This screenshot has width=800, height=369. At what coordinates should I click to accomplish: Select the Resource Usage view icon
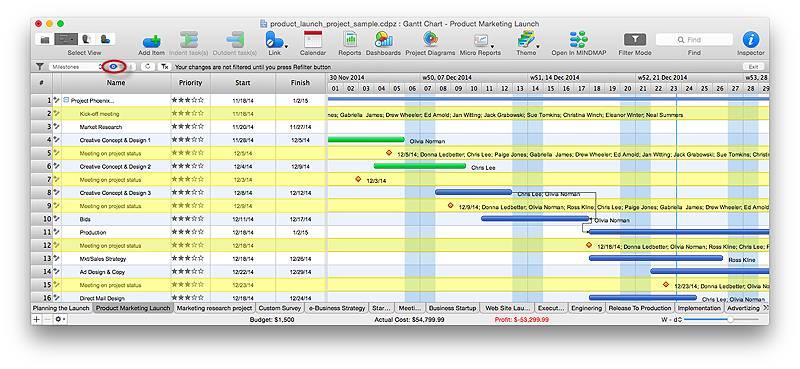[x=106, y=39]
